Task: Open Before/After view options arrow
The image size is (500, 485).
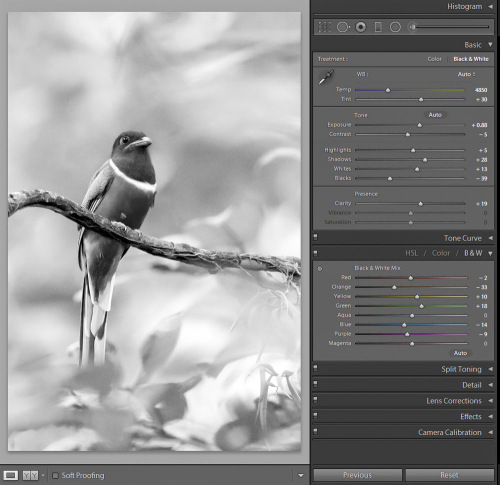Action: pyautogui.click(x=43, y=476)
